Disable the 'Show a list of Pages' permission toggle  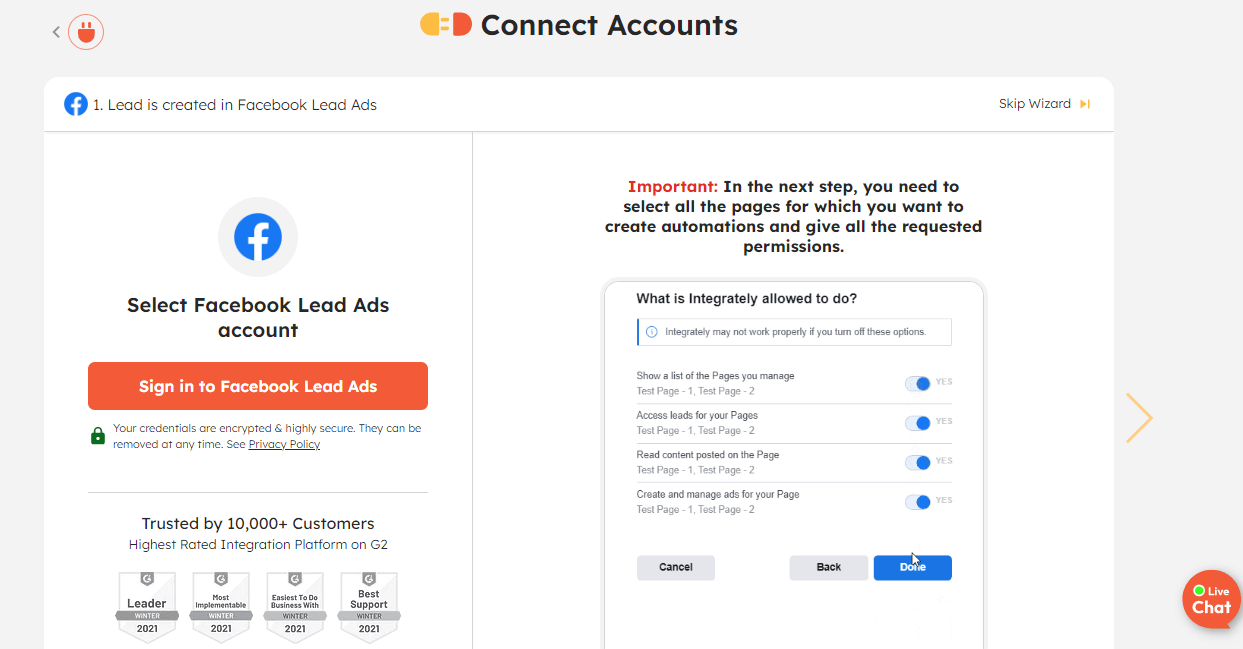click(916, 383)
